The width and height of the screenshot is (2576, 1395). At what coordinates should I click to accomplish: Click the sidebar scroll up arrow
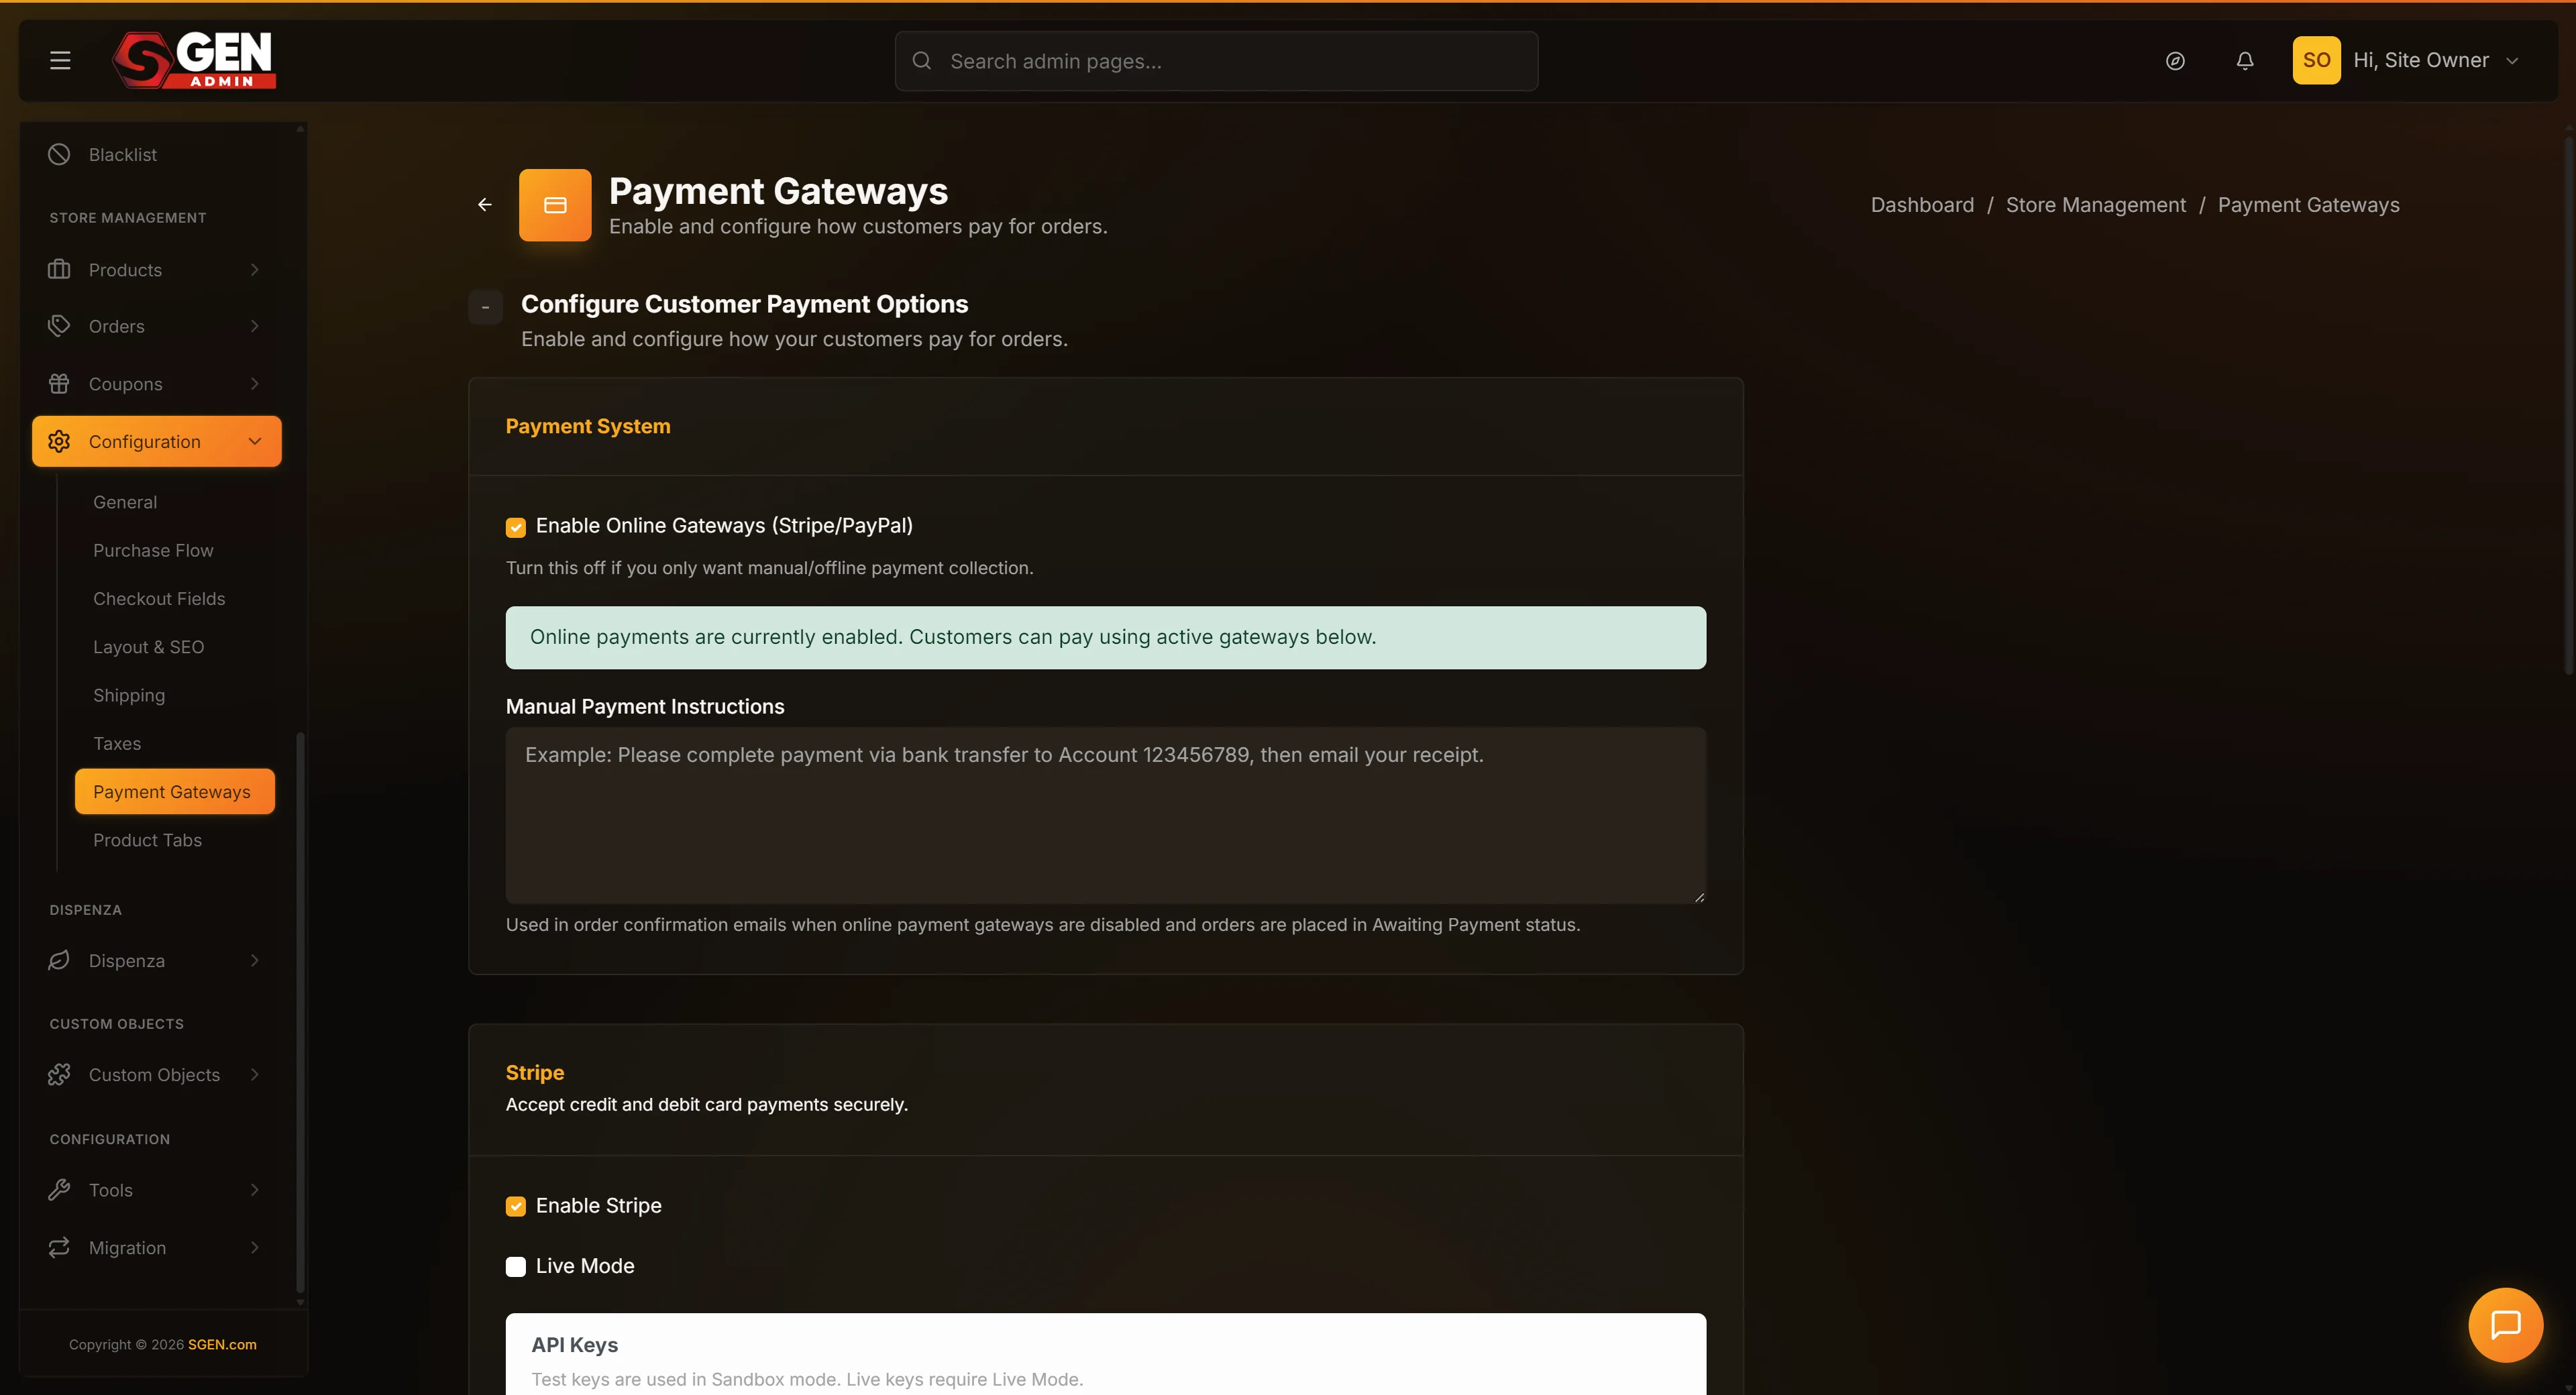click(x=300, y=129)
